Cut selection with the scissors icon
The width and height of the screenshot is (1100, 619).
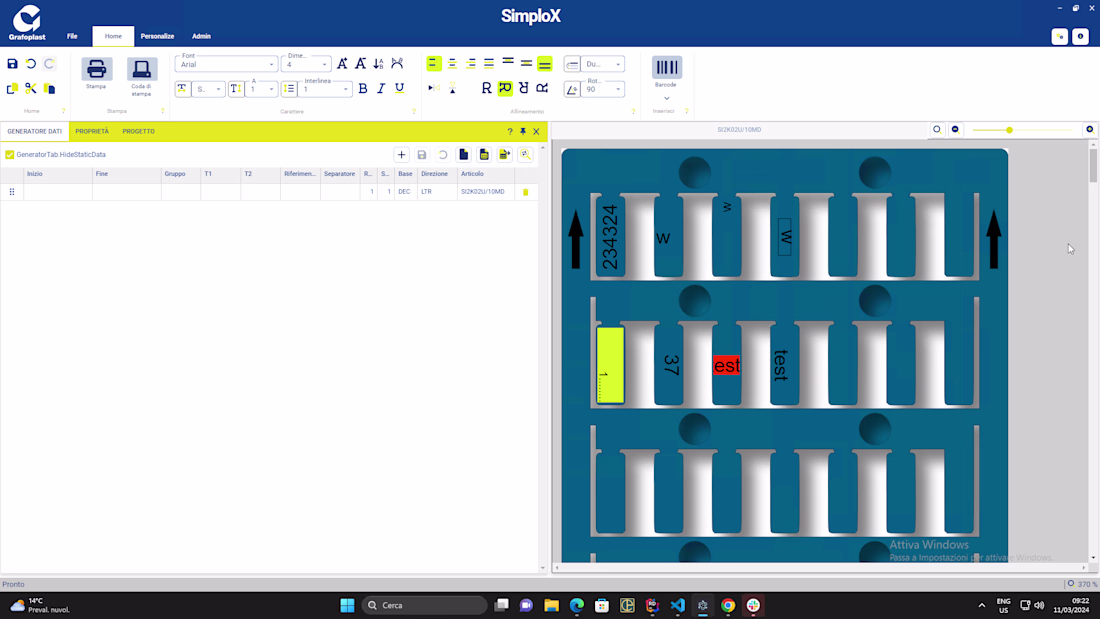click(x=31, y=88)
